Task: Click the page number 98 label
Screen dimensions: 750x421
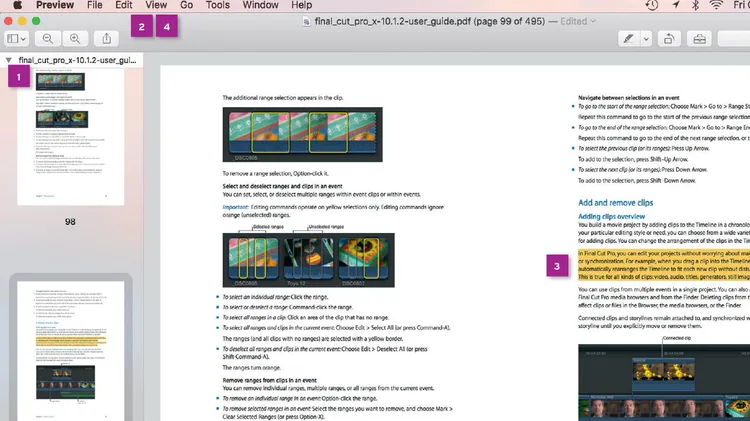Action: 70,222
